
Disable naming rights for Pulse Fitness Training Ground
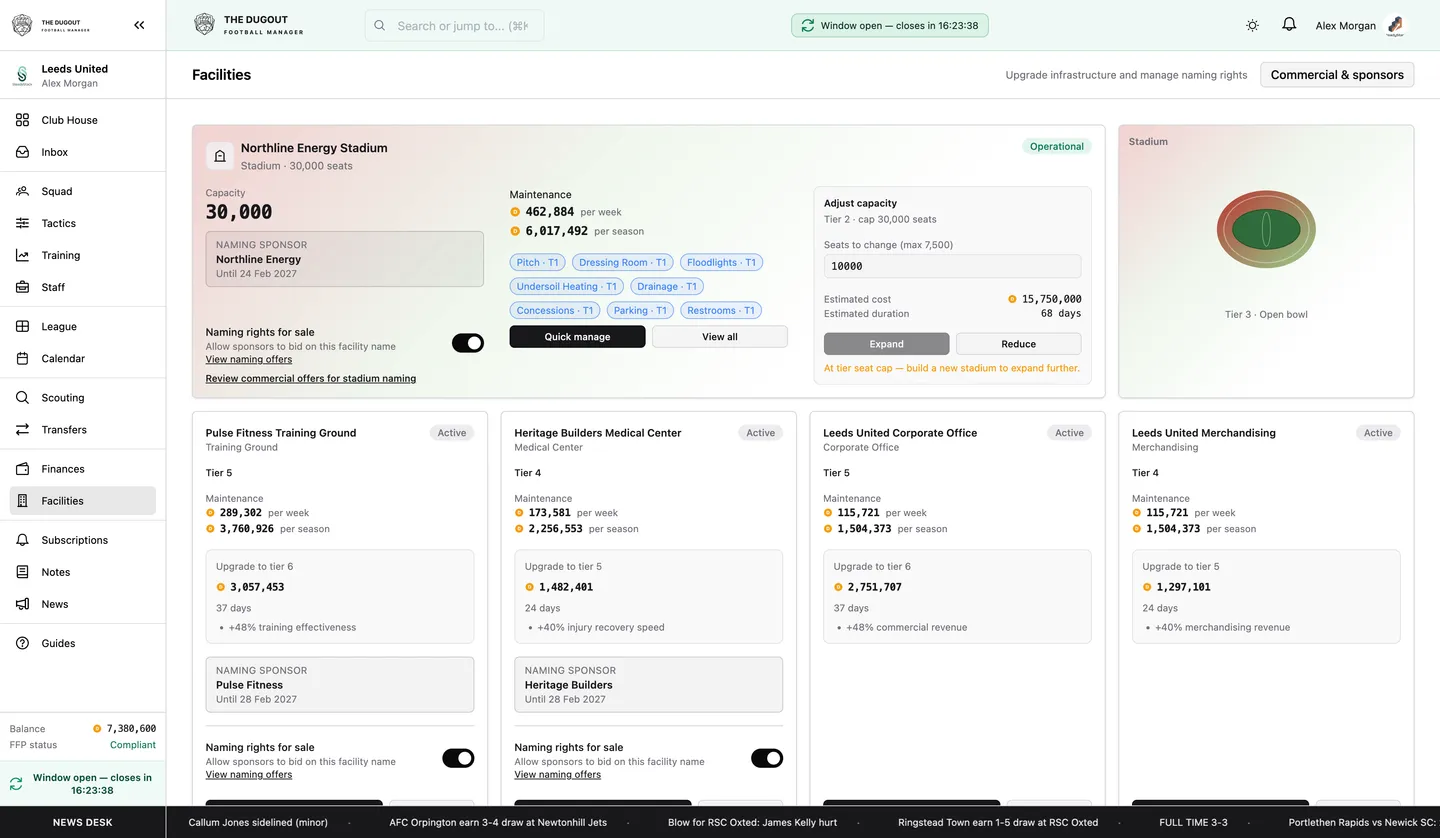click(x=458, y=758)
